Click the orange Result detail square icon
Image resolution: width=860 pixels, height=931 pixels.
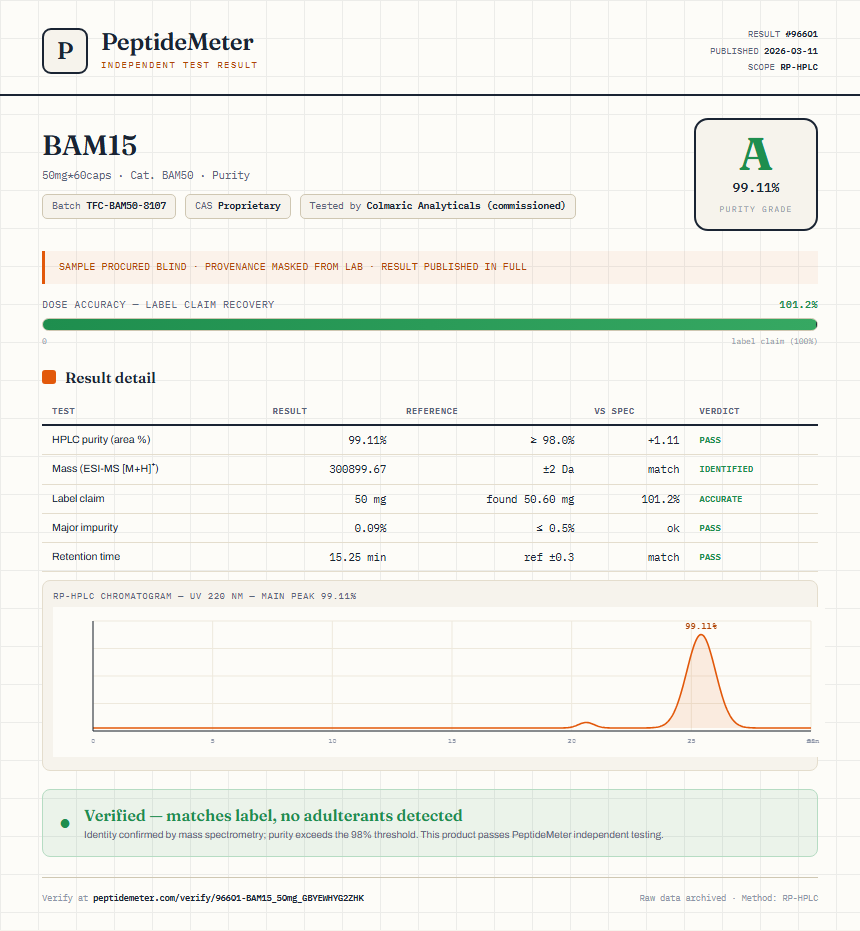[49, 377]
